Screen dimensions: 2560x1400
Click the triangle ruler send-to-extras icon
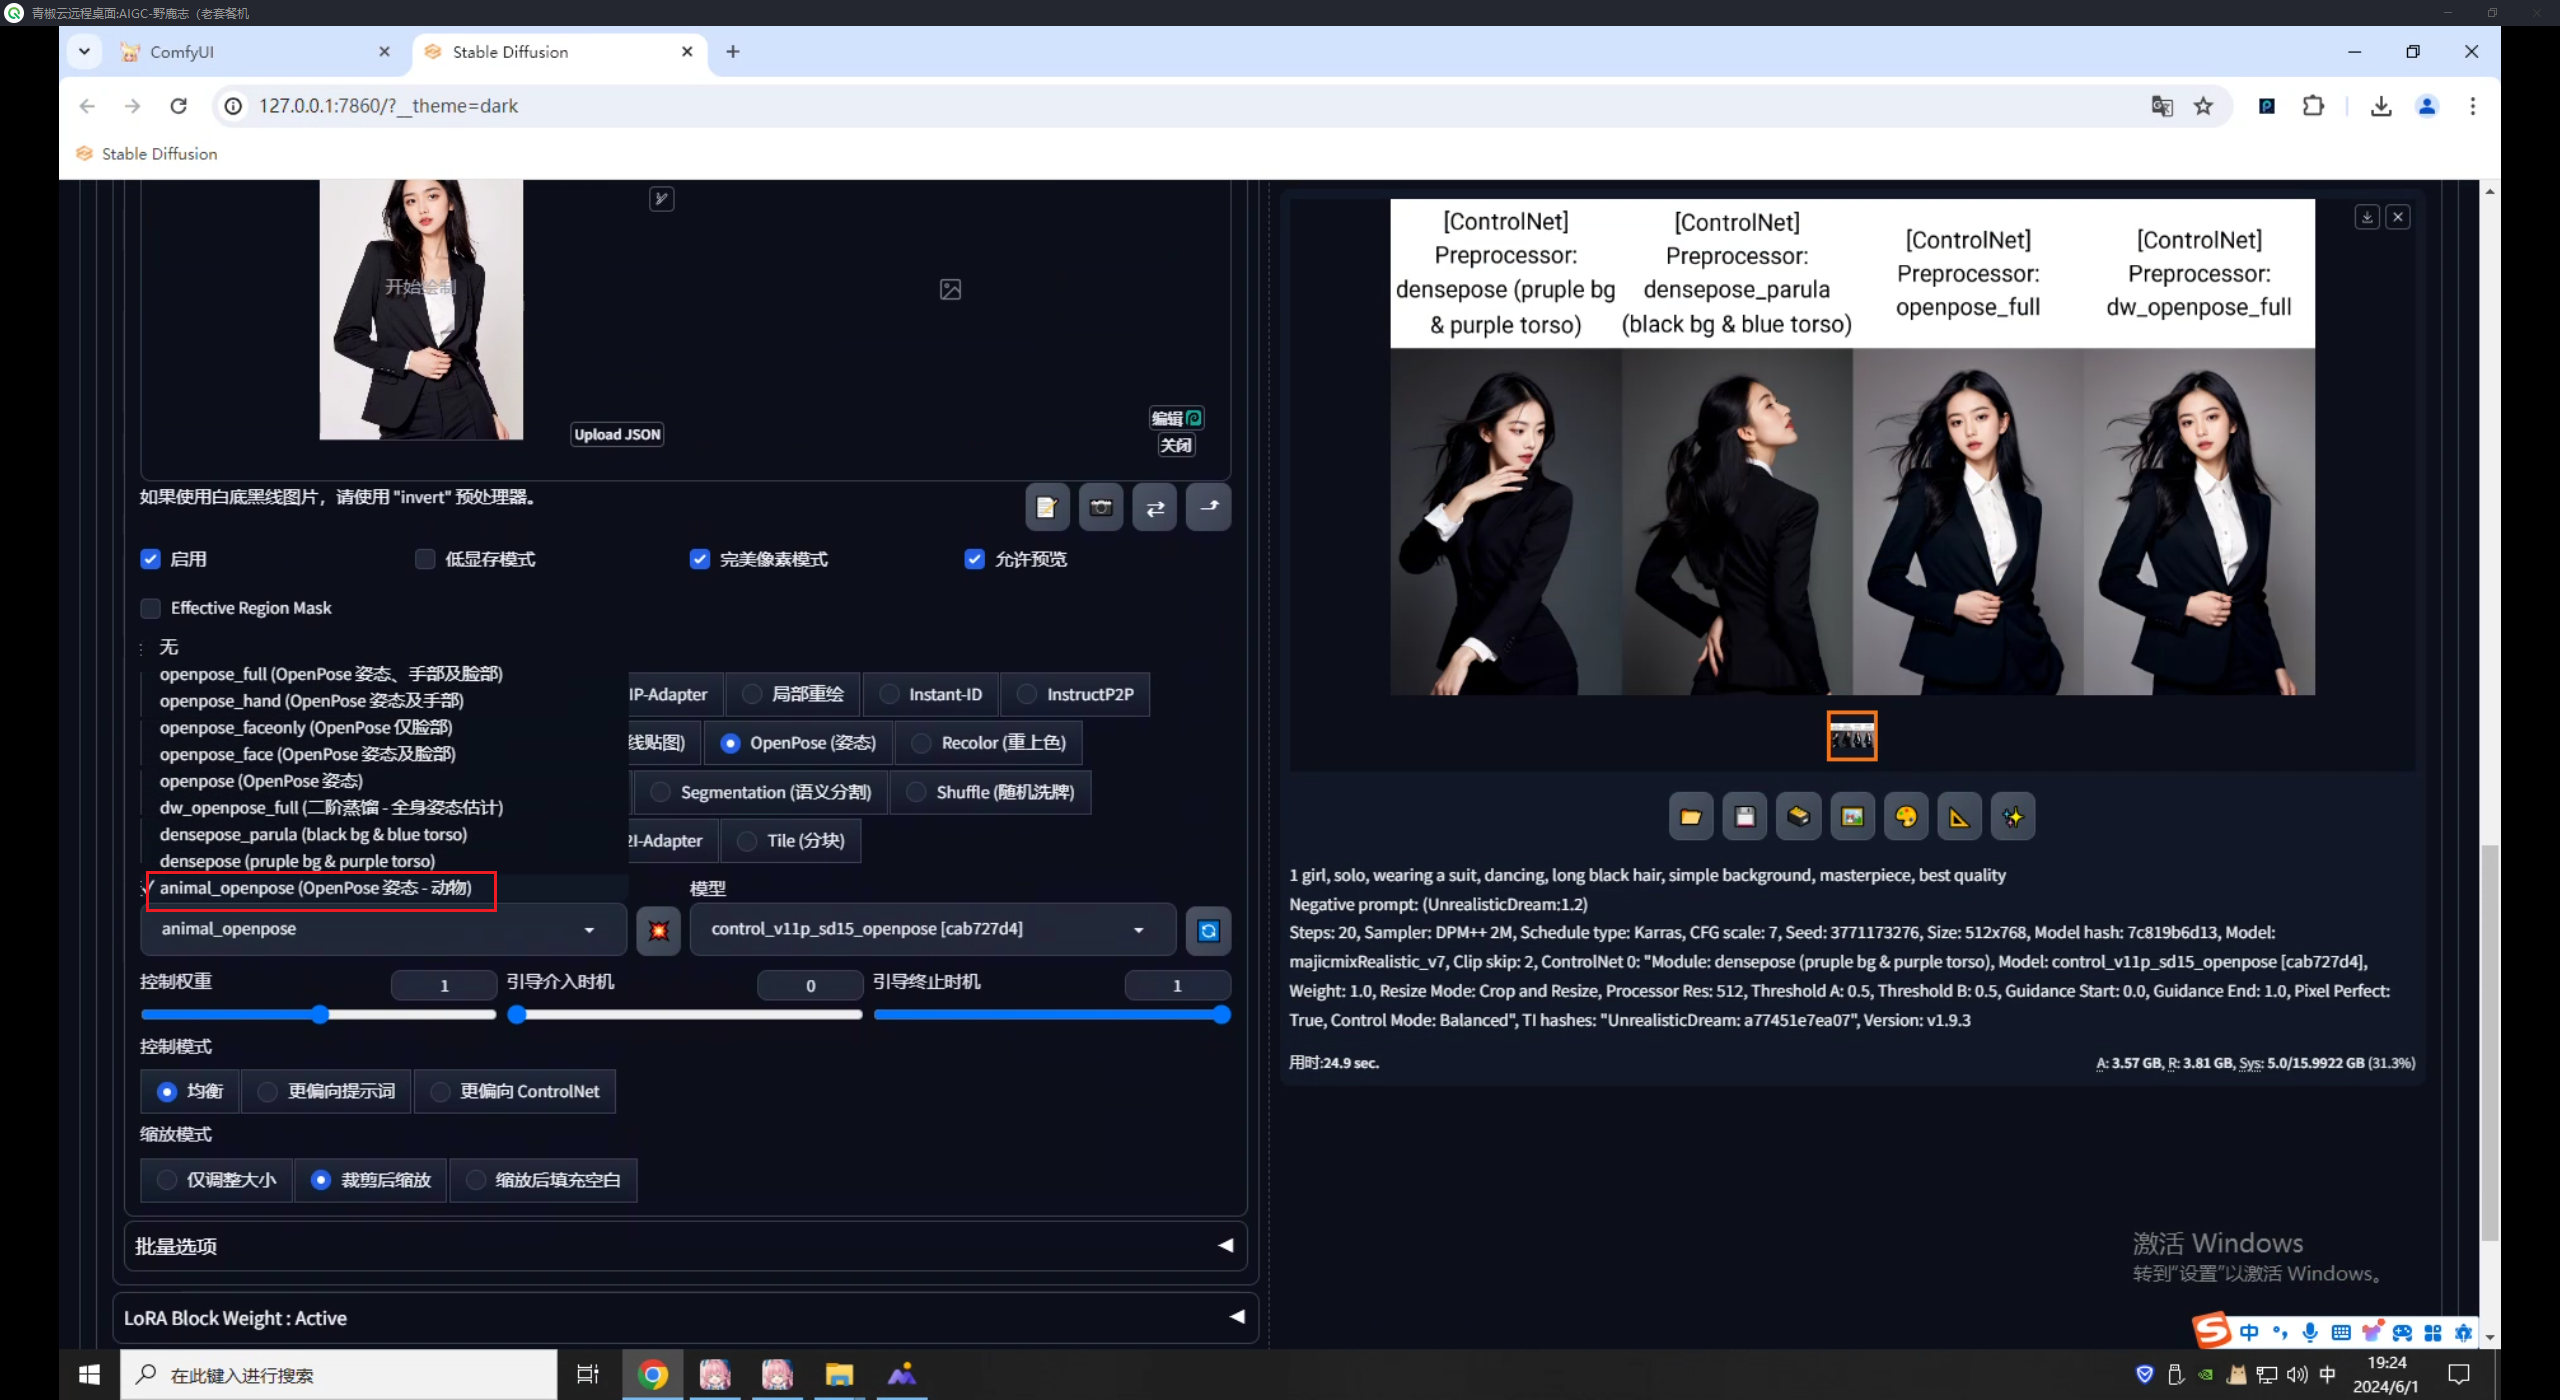(x=1958, y=817)
